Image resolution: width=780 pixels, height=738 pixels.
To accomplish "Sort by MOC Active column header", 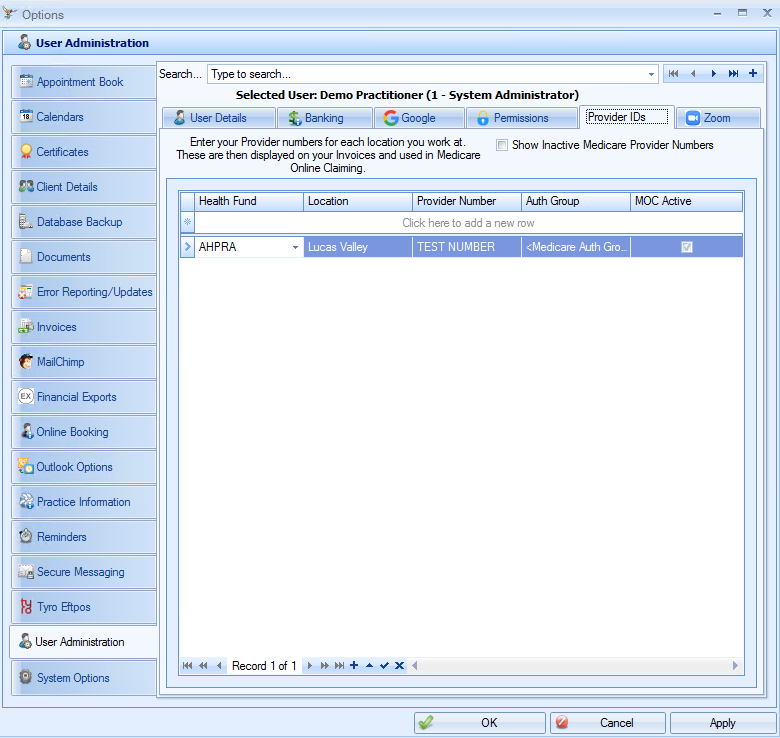I will pos(686,201).
